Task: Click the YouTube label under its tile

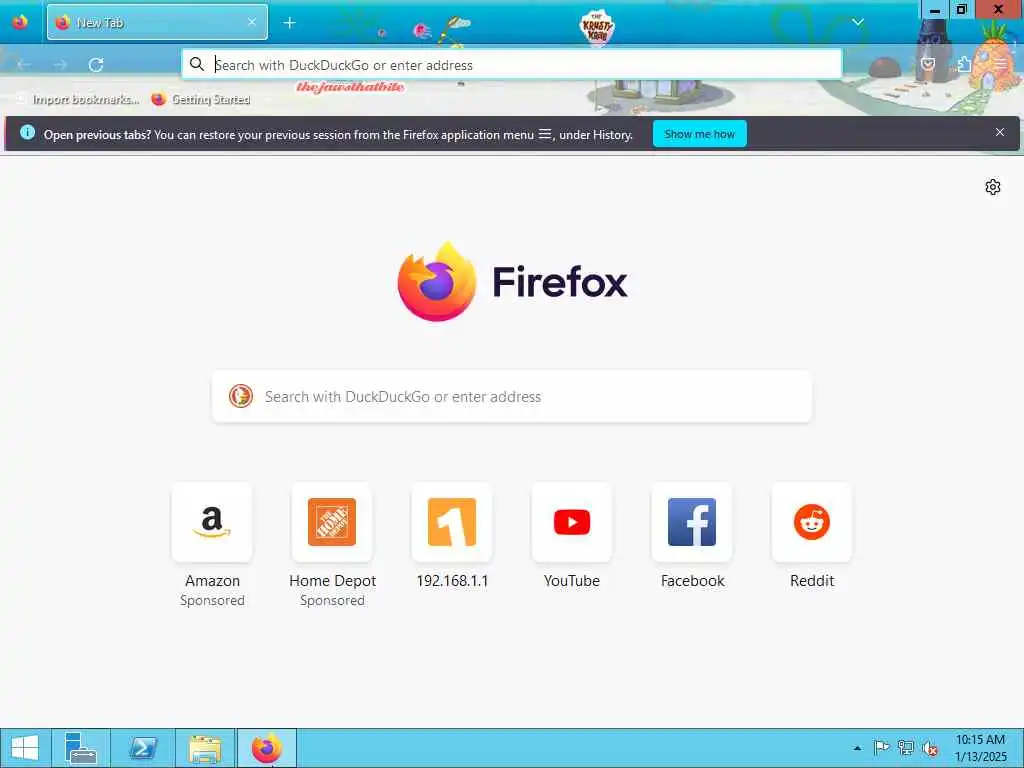Action: (x=572, y=581)
